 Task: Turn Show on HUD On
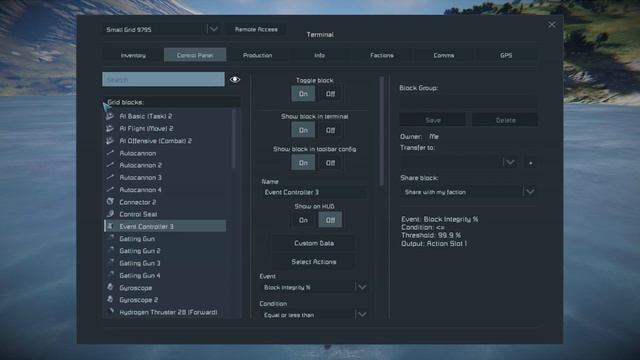[303, 220]
